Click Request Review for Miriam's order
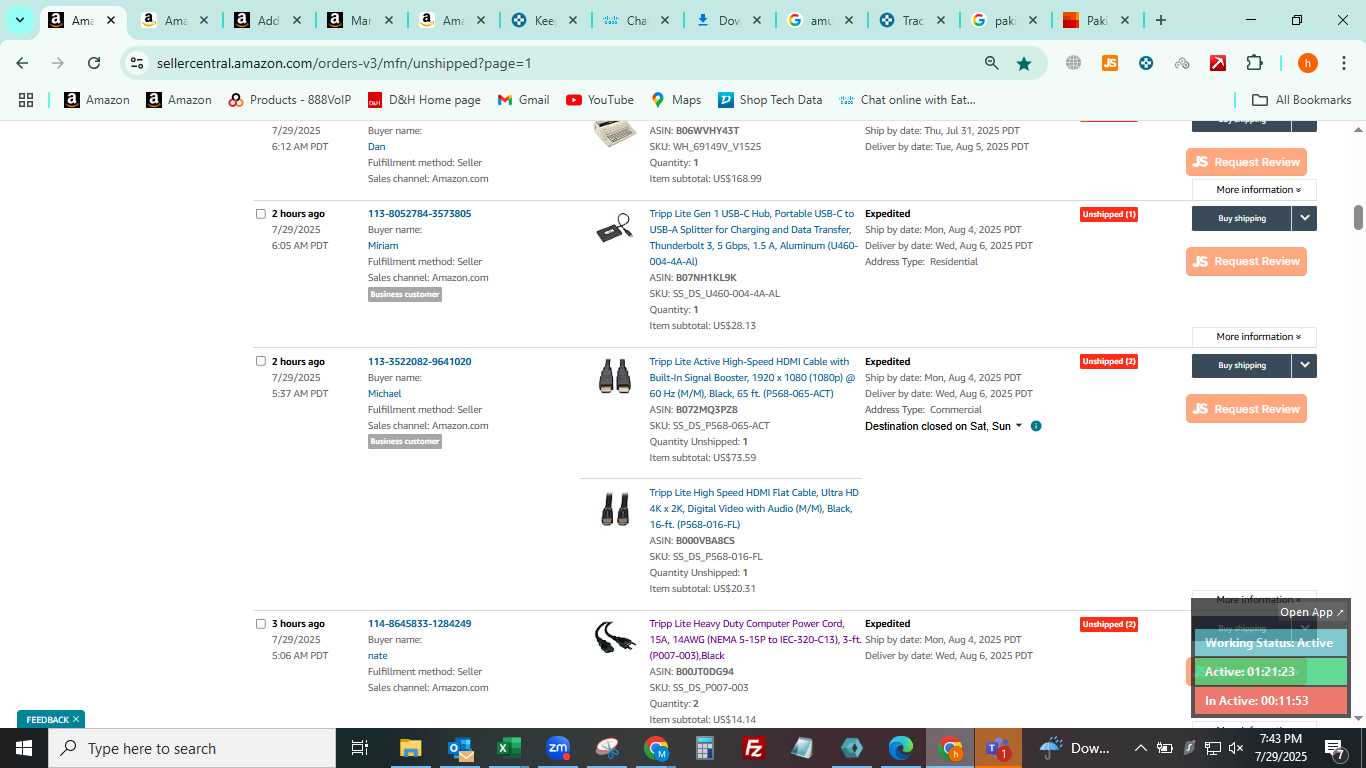 (1246, 262)
